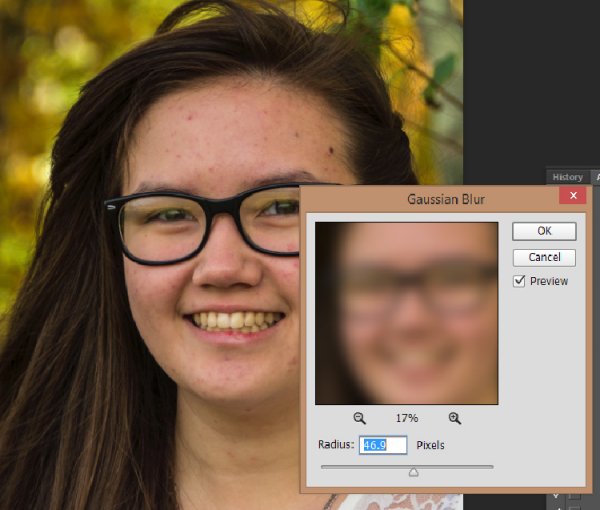Click the blurred preview thumbnail in the dialog
The image size is (600, 510).
pos(406,313)
